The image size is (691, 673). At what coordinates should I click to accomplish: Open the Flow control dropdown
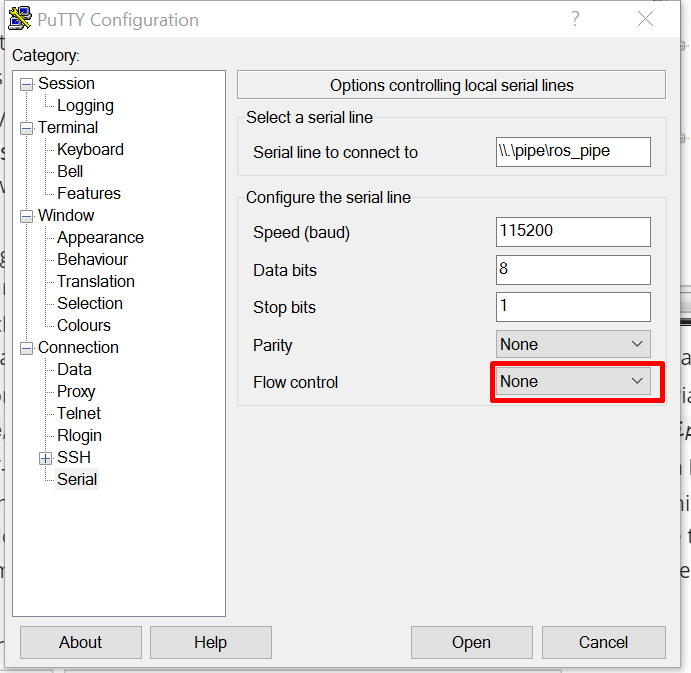[x=573, y=381]
